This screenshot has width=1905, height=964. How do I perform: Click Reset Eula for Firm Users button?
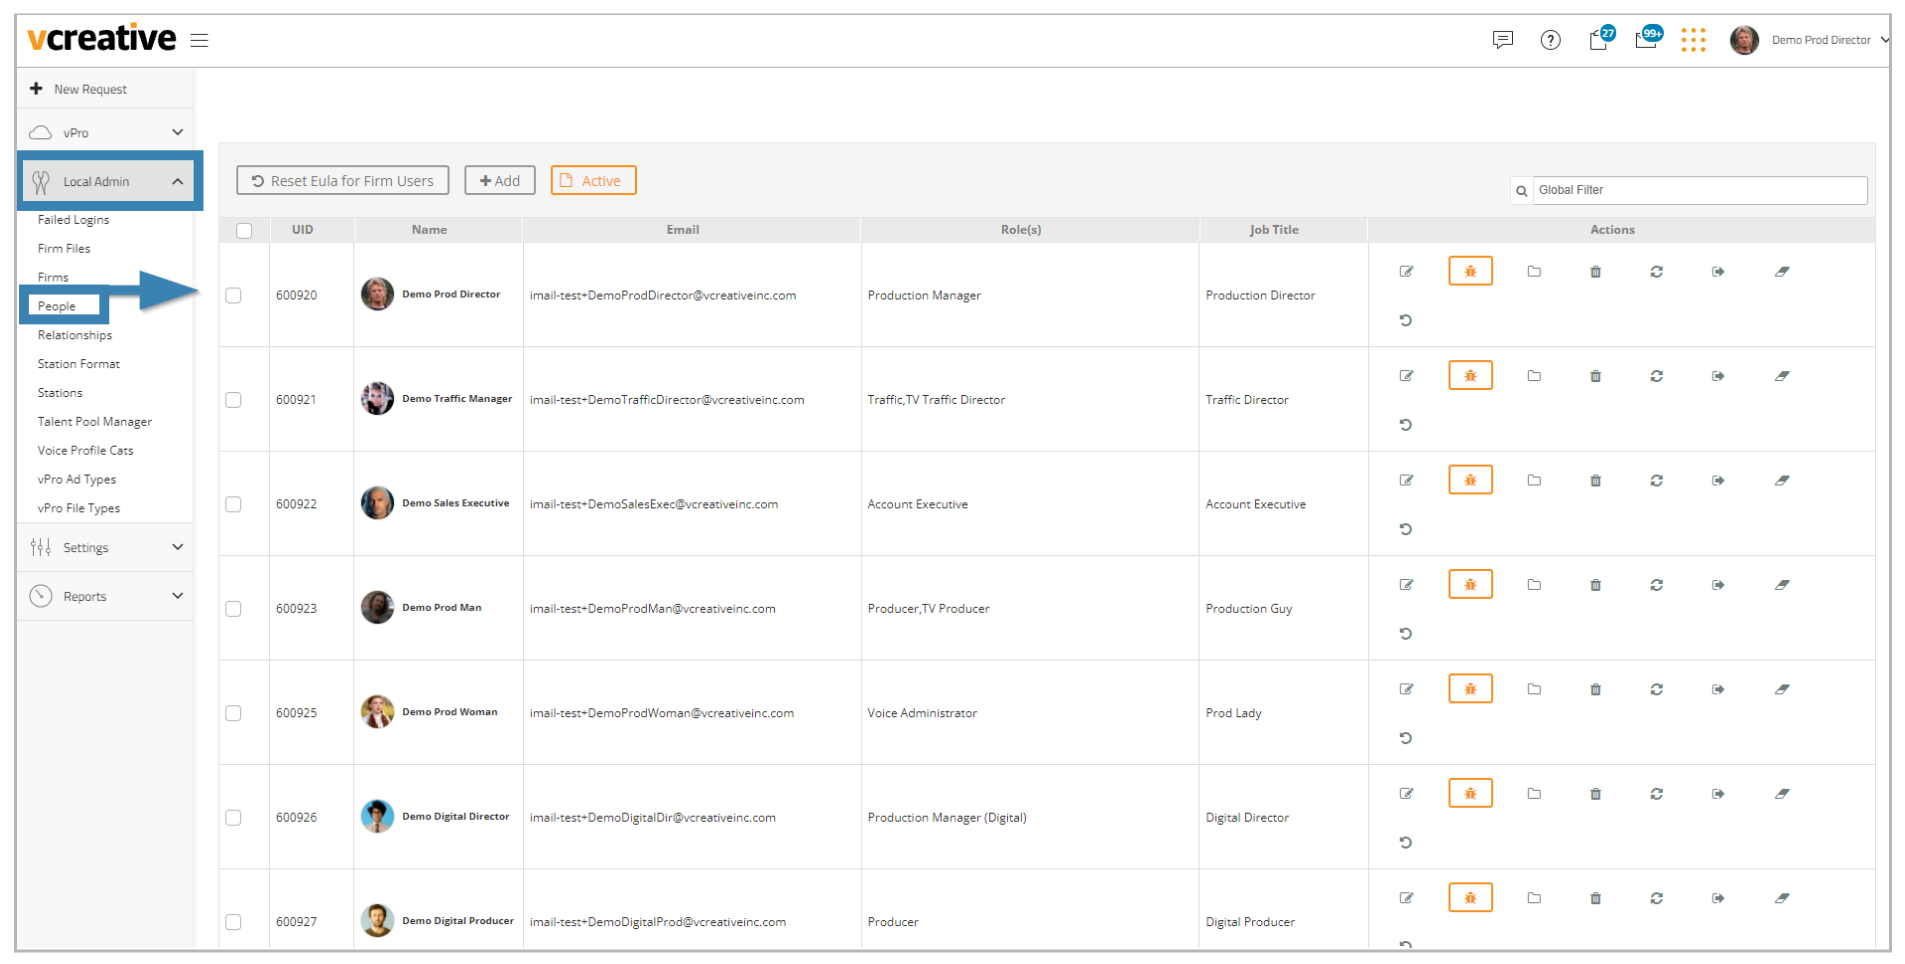342,181
